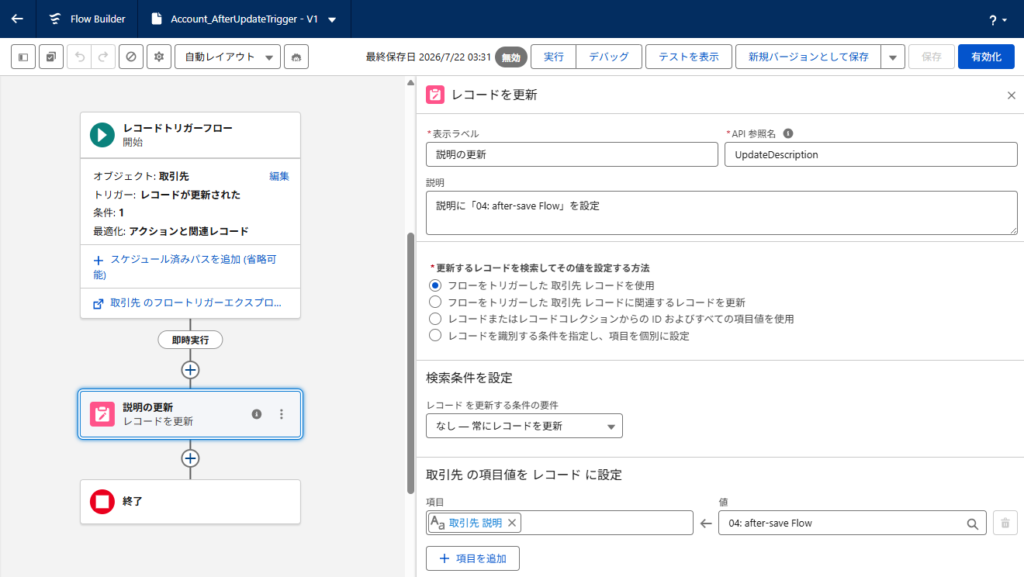Toggle the toolbox sidebar icon
This screenshot has width=1024, height=577.
(24, 57)
